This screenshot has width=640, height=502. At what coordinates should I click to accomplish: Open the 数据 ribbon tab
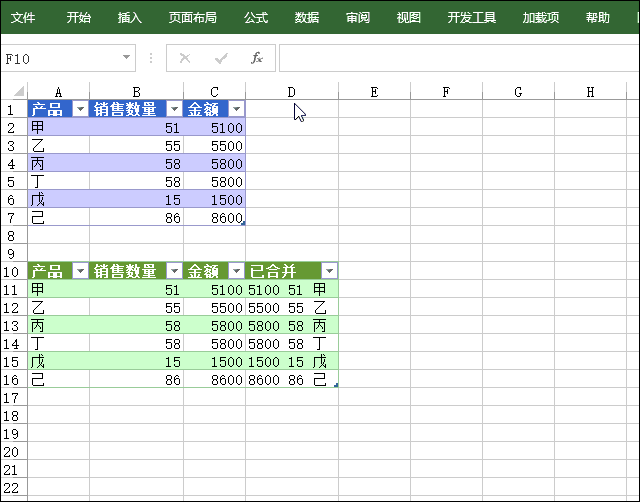click(x=307, y=18)
